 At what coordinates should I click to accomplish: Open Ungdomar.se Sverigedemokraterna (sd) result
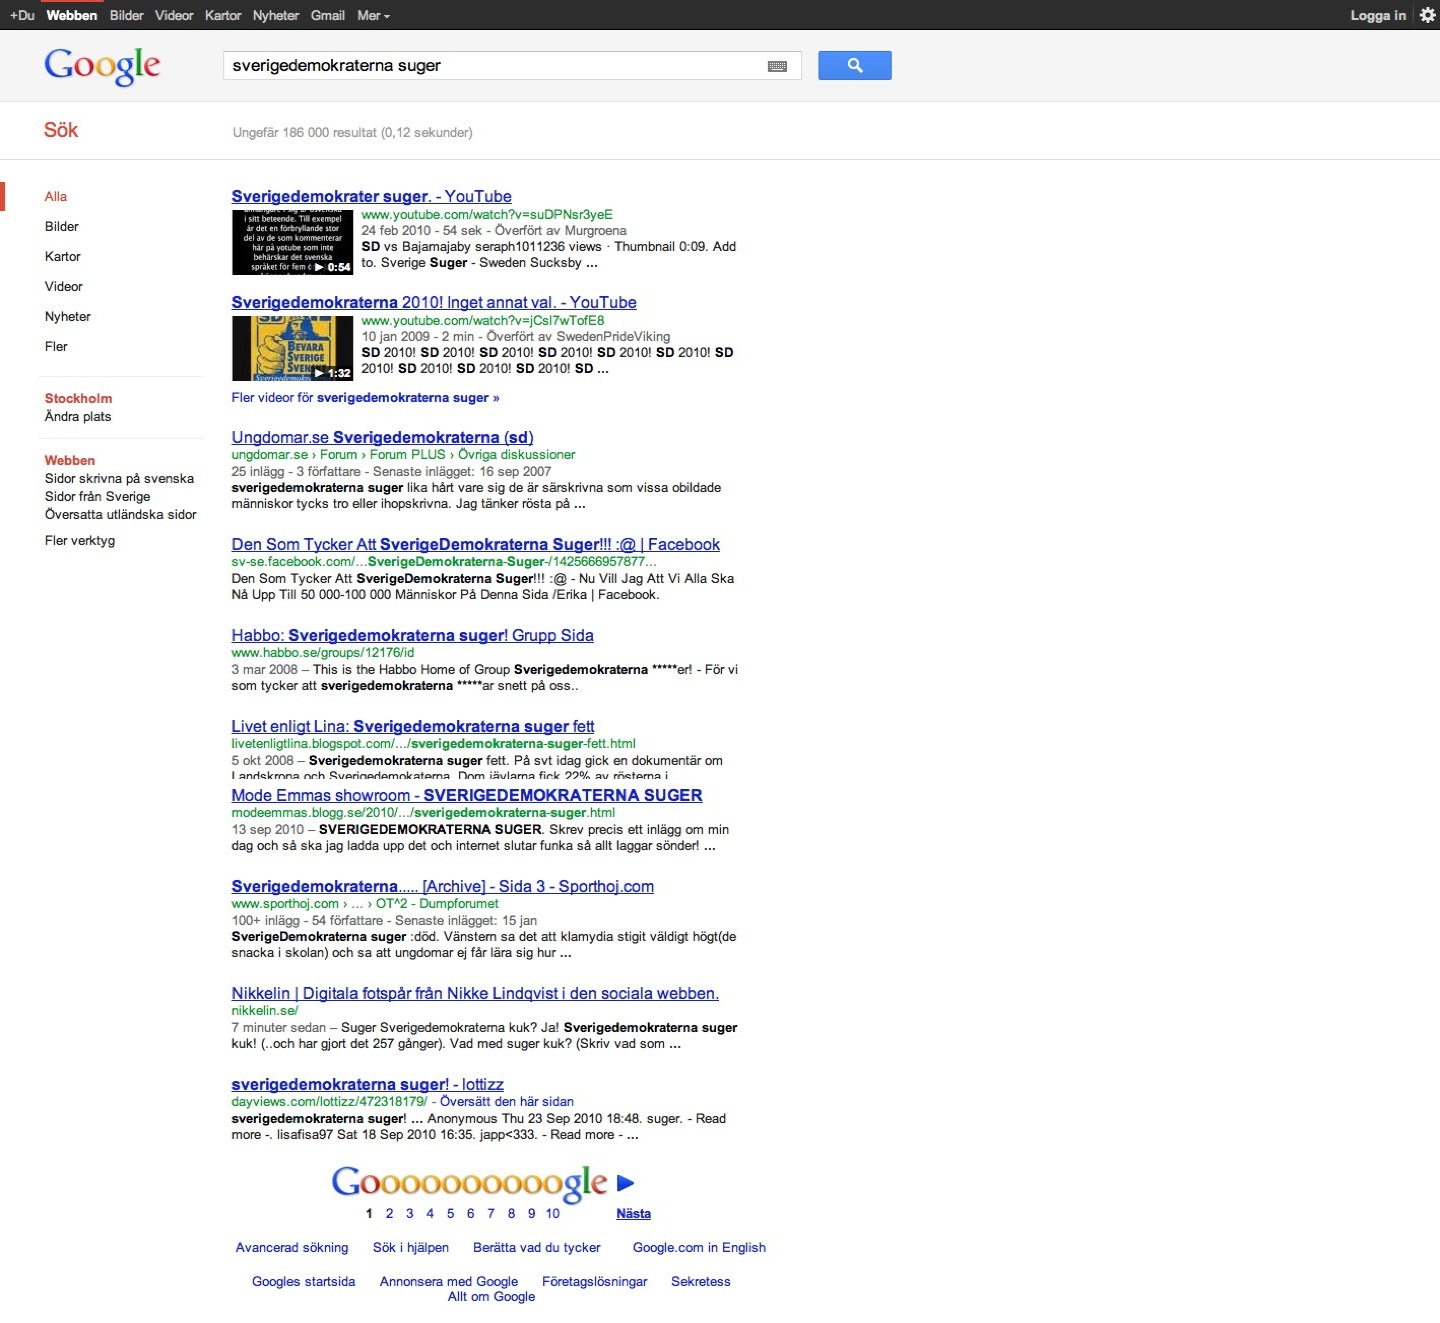tap(382, 437)
